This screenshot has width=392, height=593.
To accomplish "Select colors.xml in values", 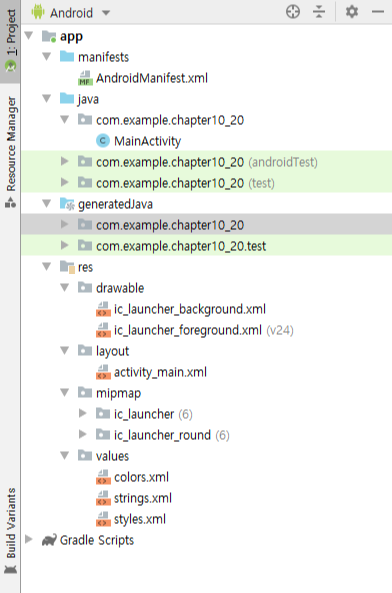I will (x=141, y=477).
